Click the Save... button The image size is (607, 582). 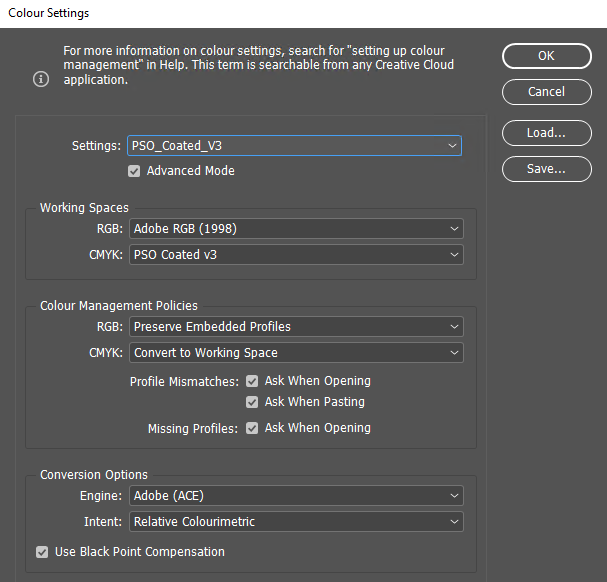coord(546,170)
